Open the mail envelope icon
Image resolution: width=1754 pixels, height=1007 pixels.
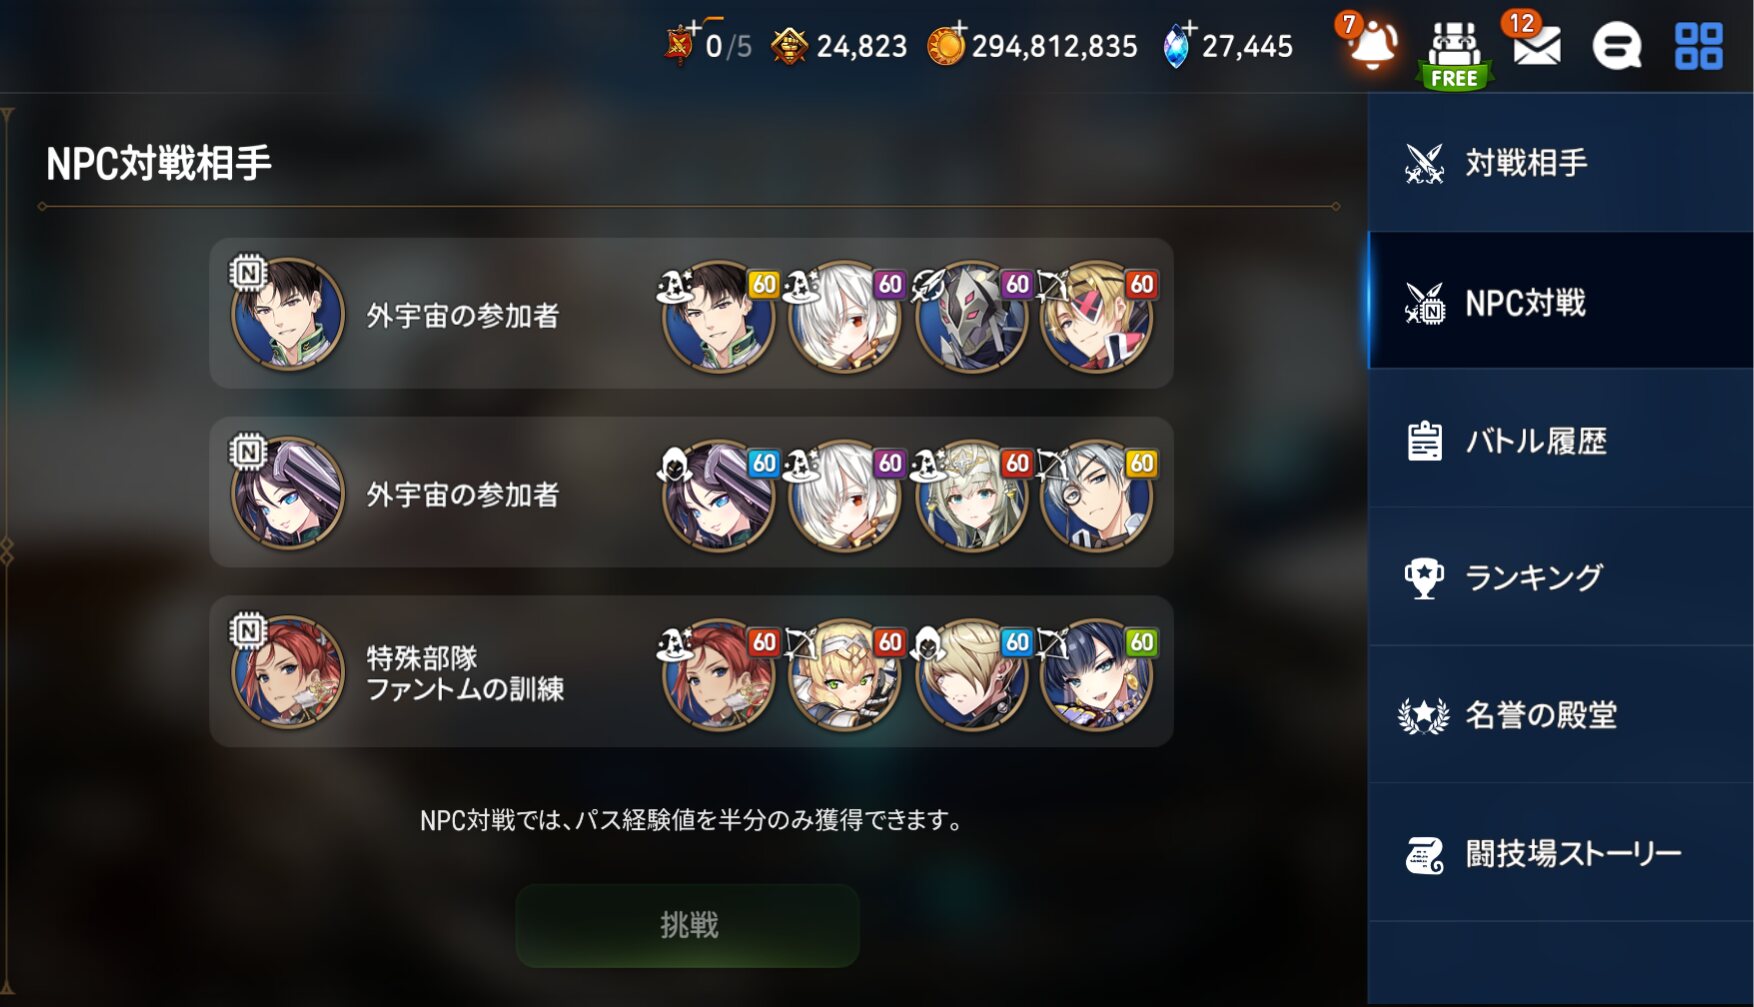(1535, 45)
